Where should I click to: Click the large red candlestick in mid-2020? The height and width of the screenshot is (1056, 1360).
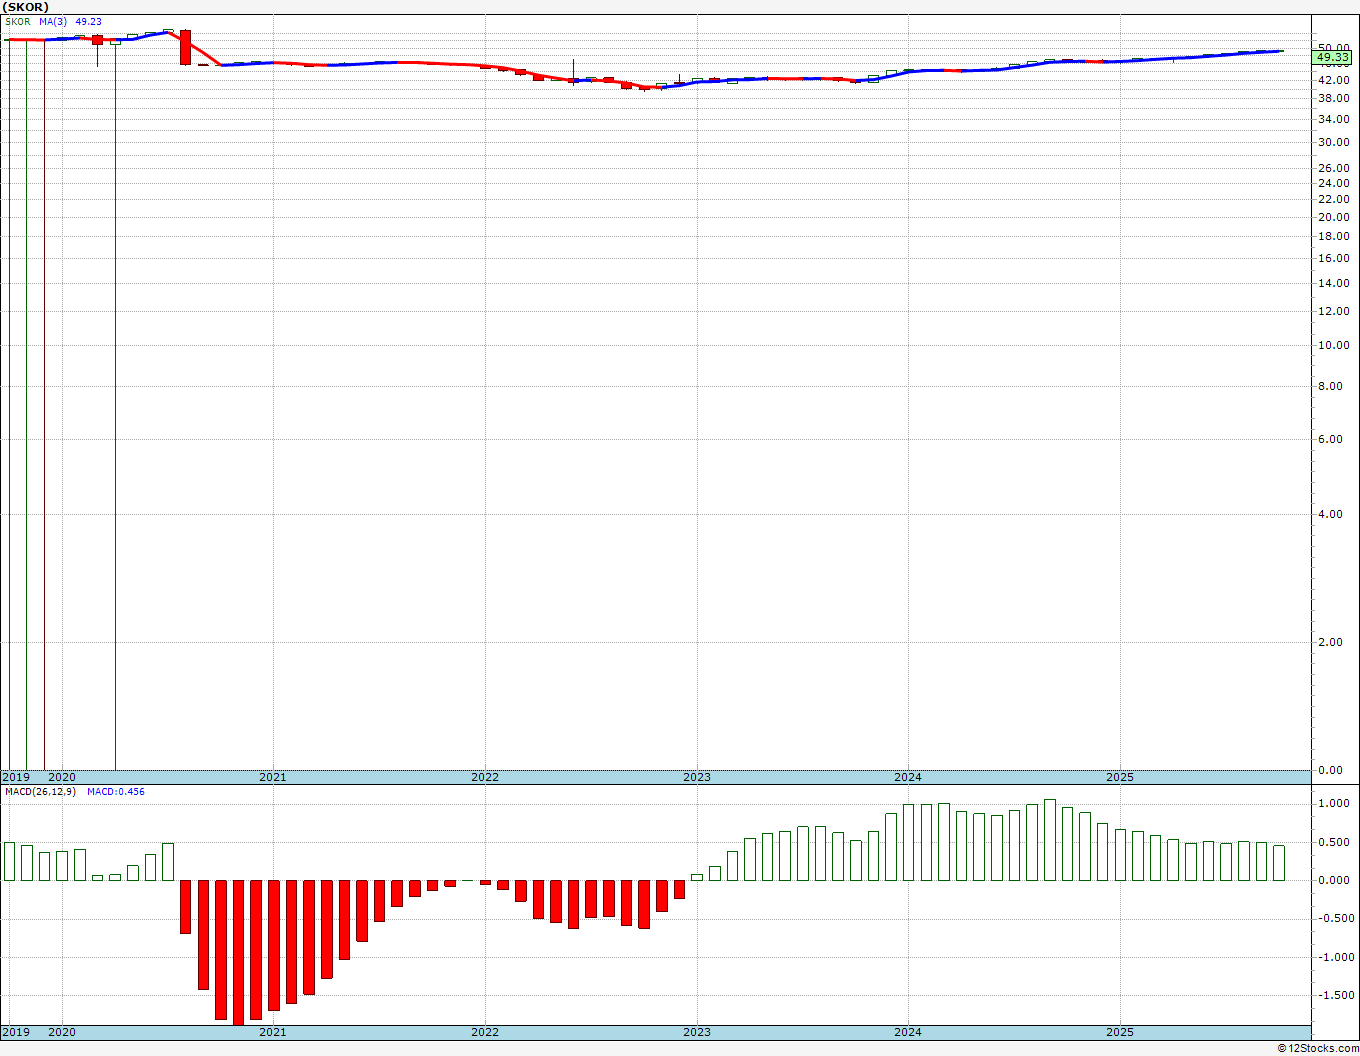185,47
